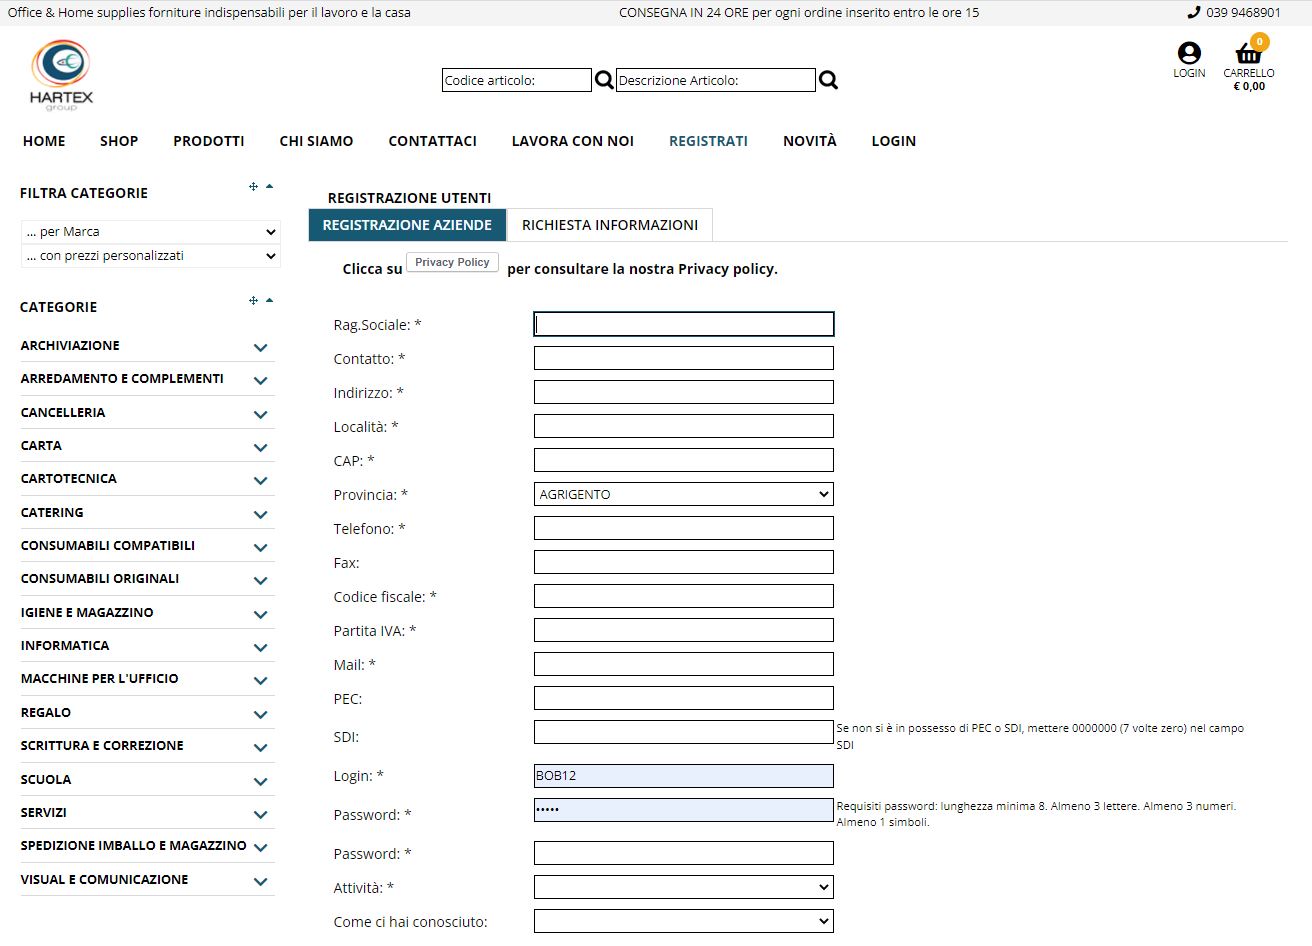
Task: Click into the Rag.Sociale input field
Action: (684, 324)
